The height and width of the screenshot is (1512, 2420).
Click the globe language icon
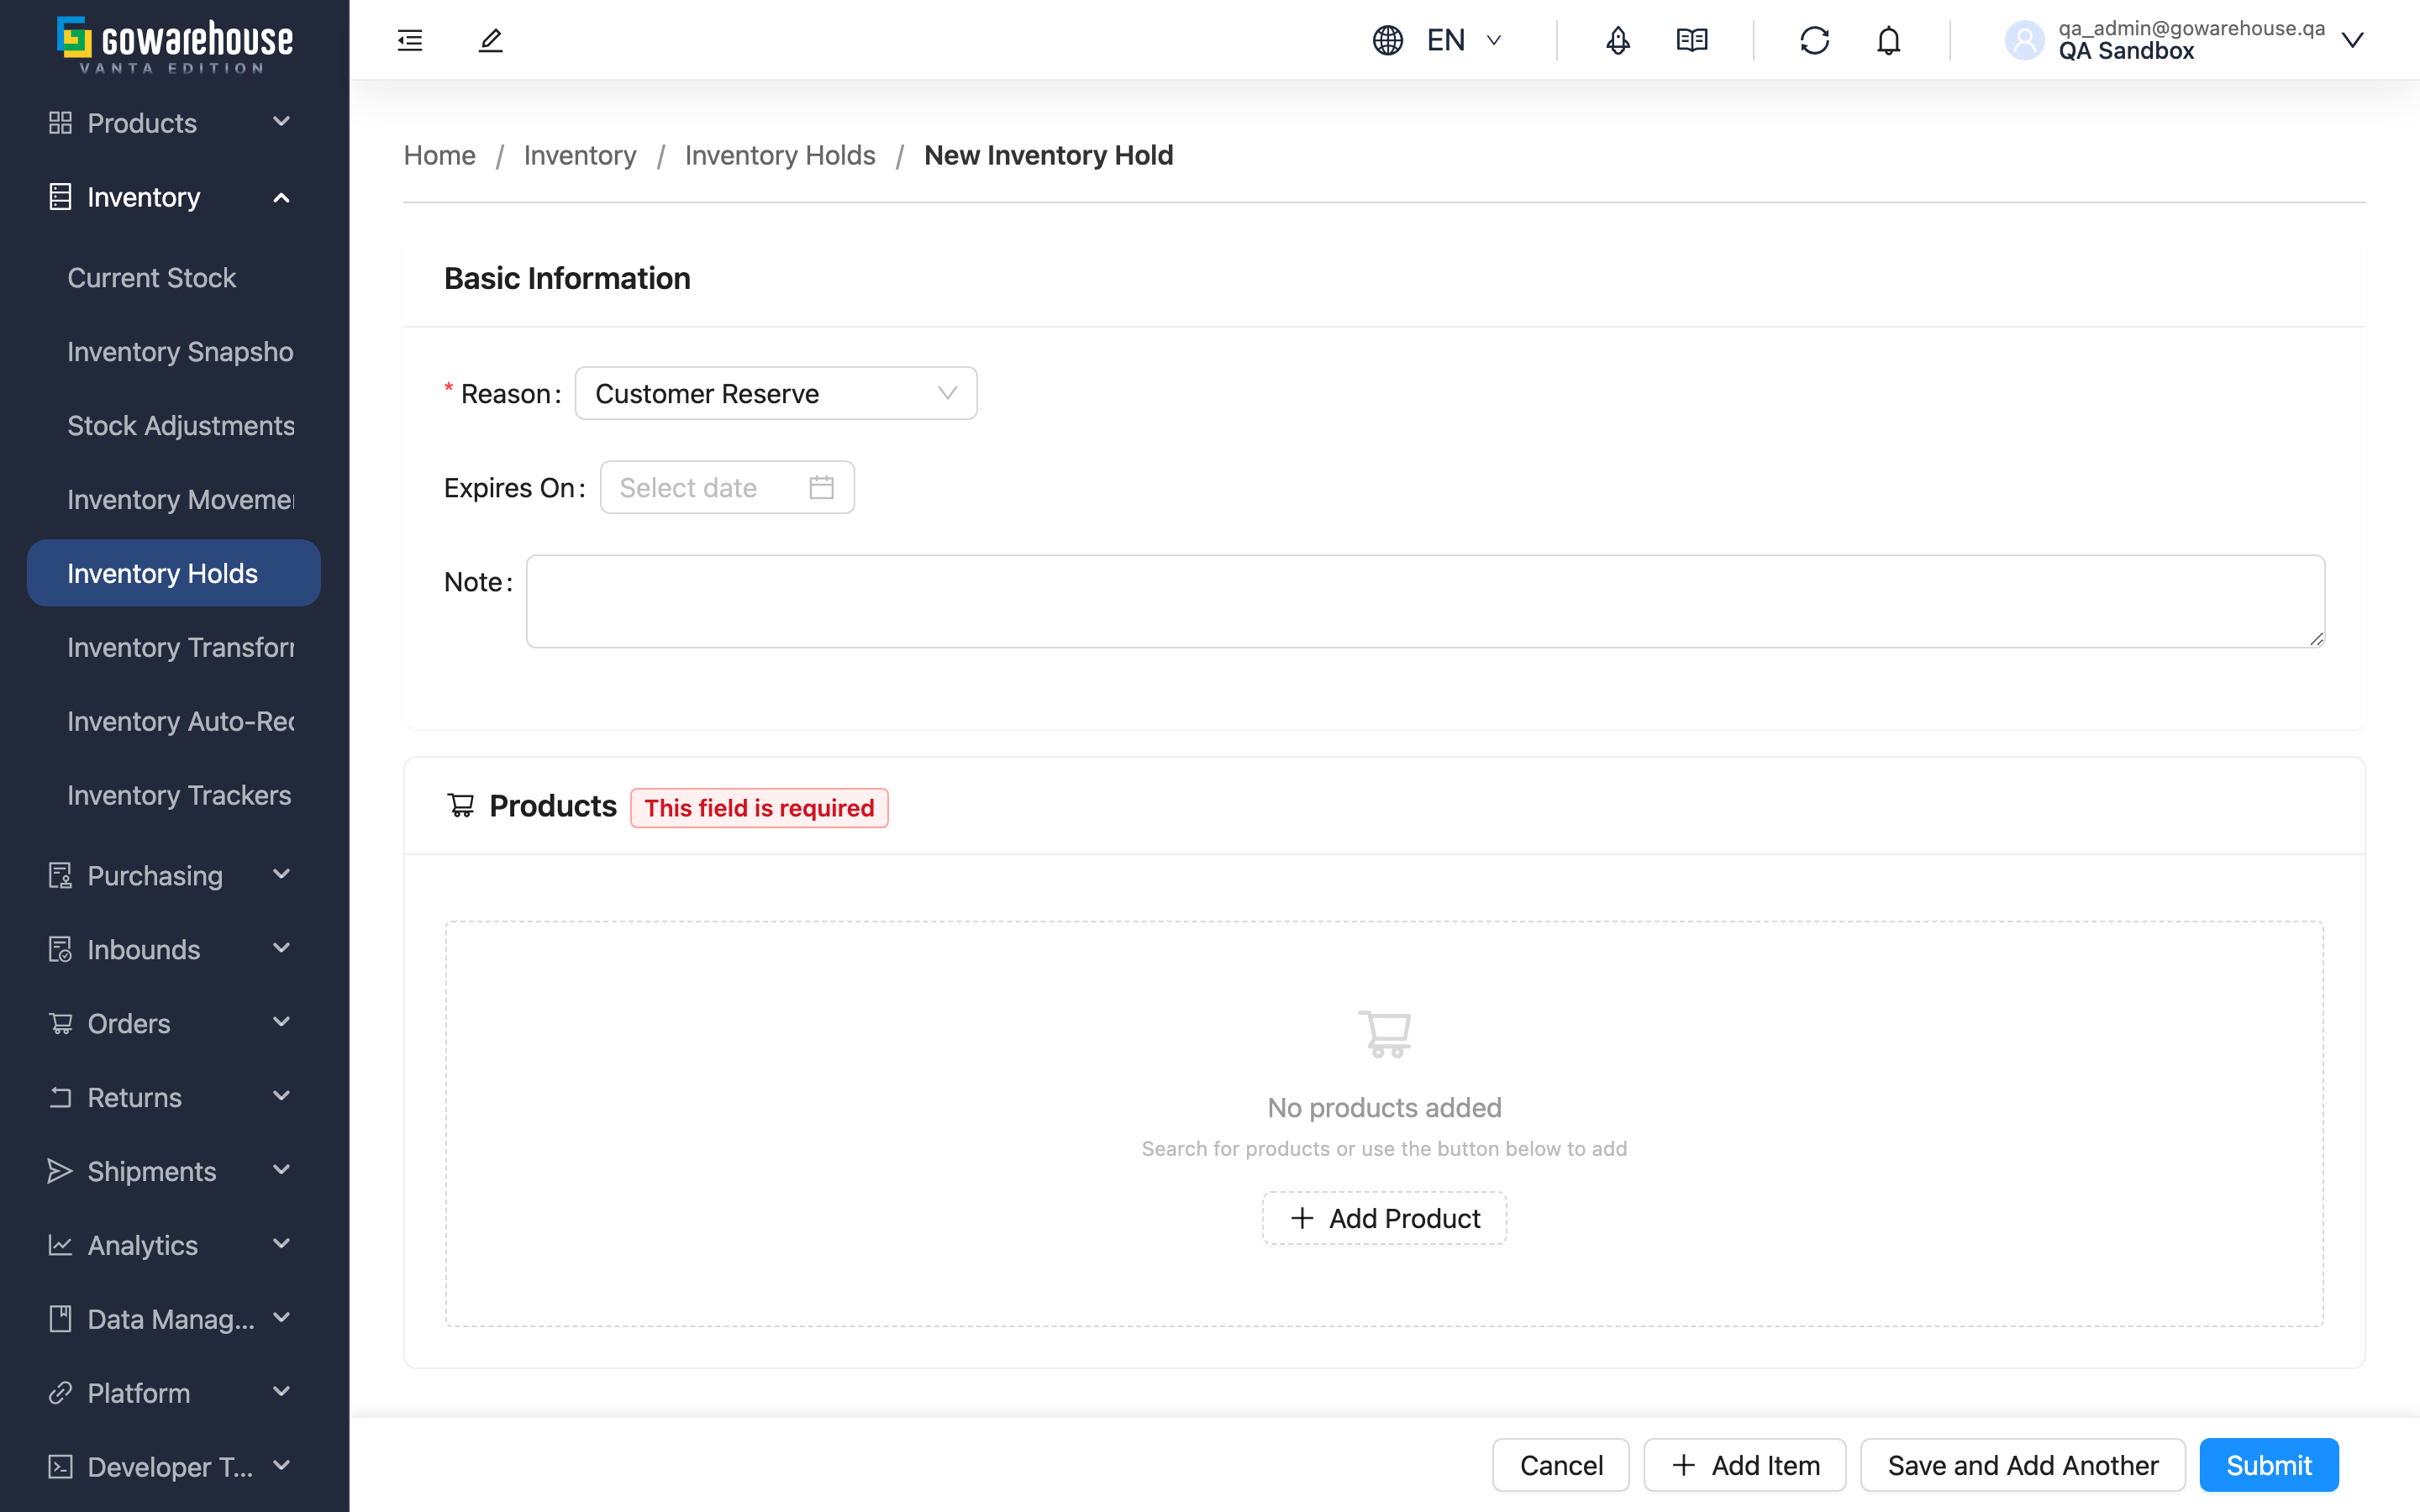(1388, 40)
